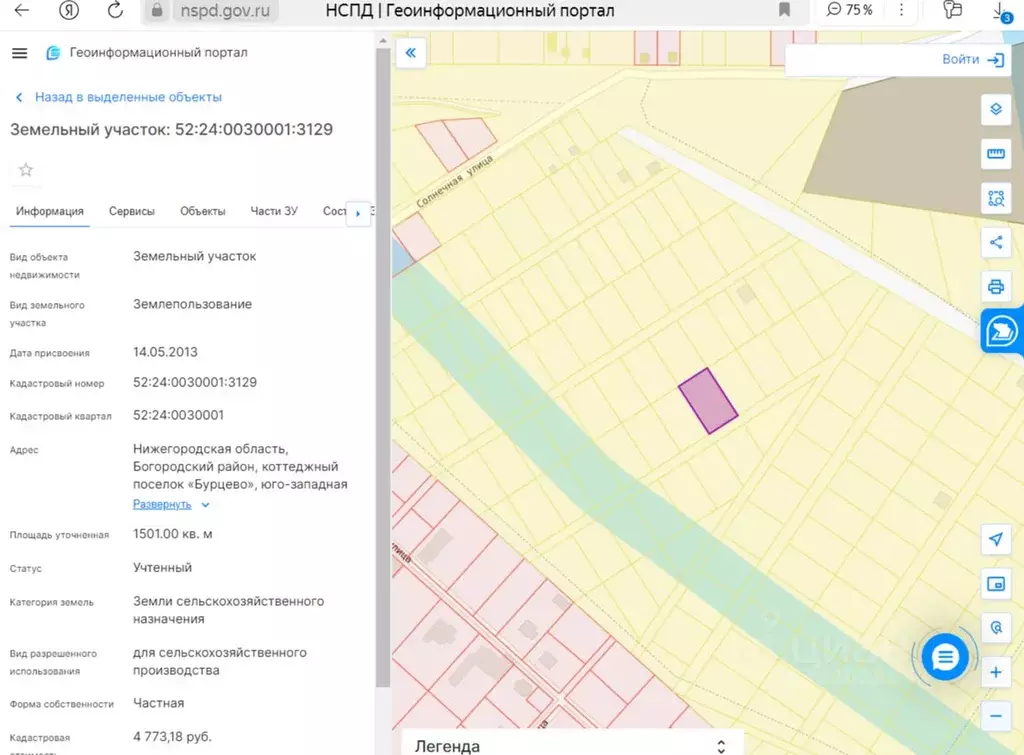Click the cadastral quarter 52:24:0030001 value
1024x755 pixels.
point(178,415)
